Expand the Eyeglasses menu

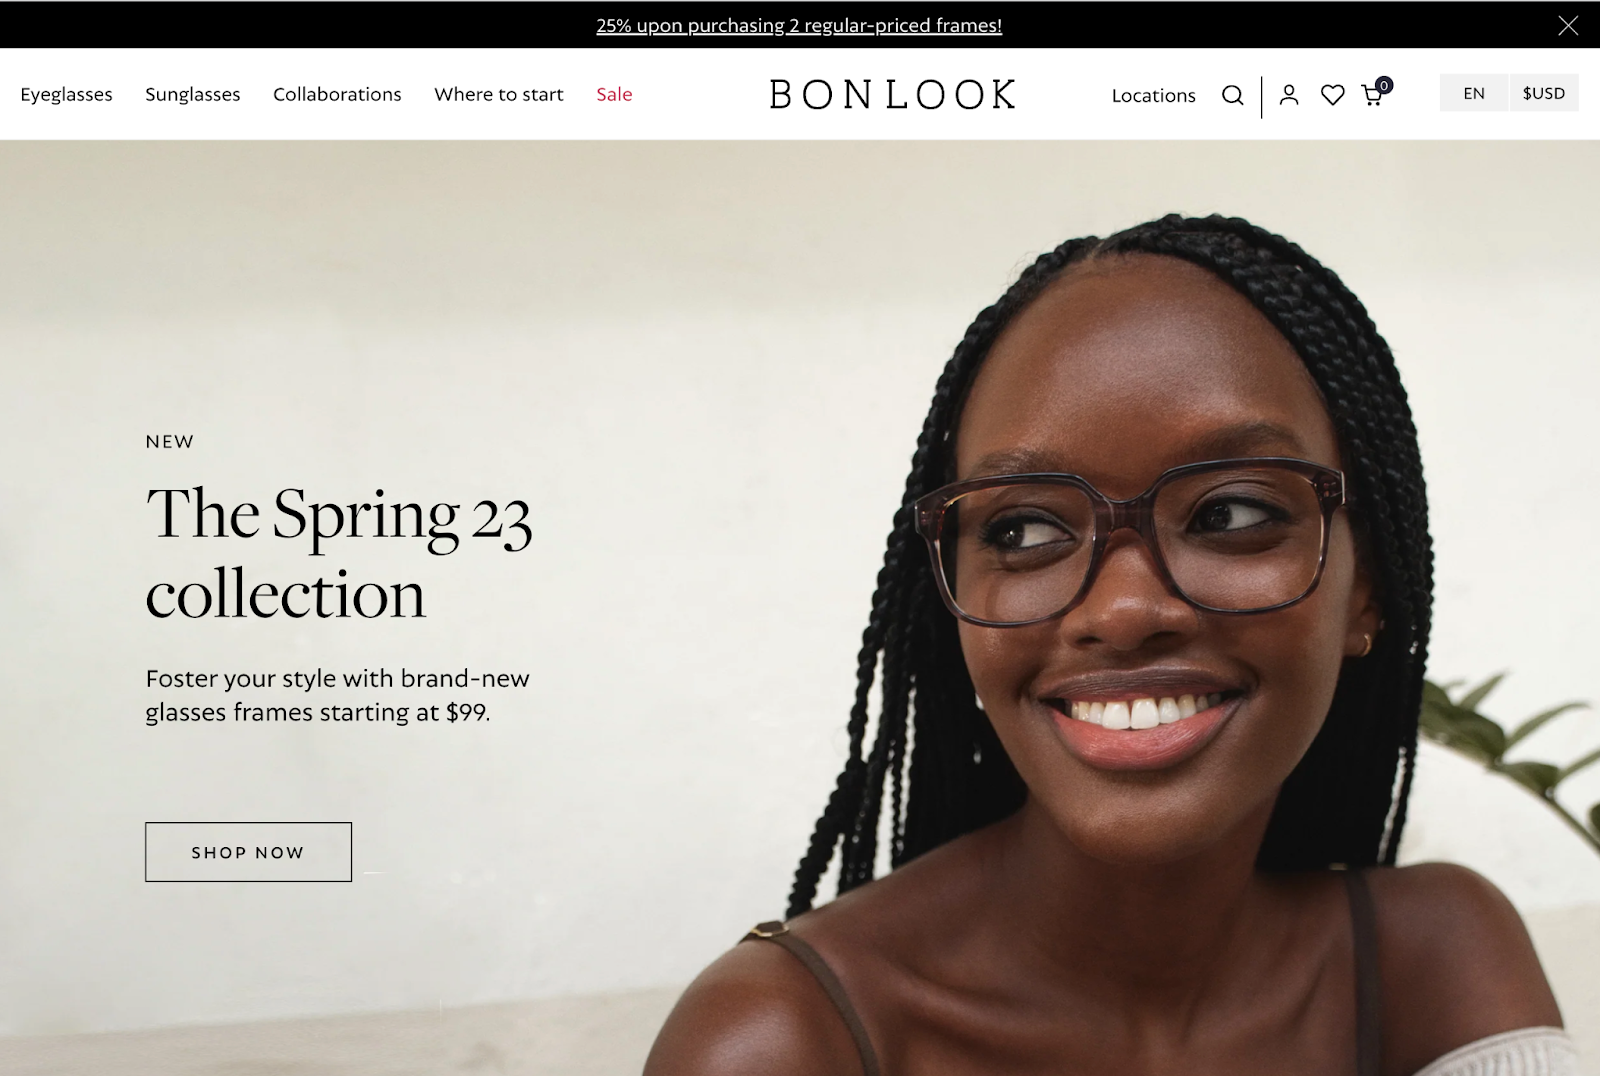[x=66, y=94]
